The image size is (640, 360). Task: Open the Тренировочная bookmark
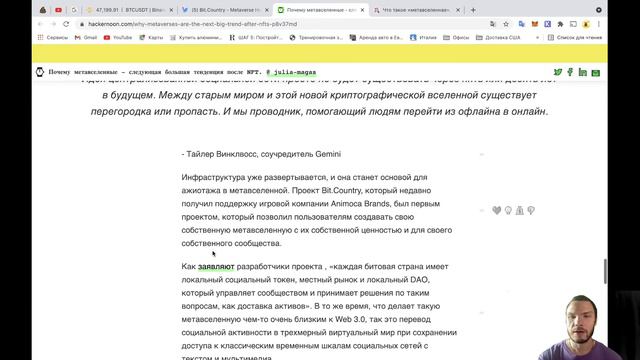click(316, 38)
